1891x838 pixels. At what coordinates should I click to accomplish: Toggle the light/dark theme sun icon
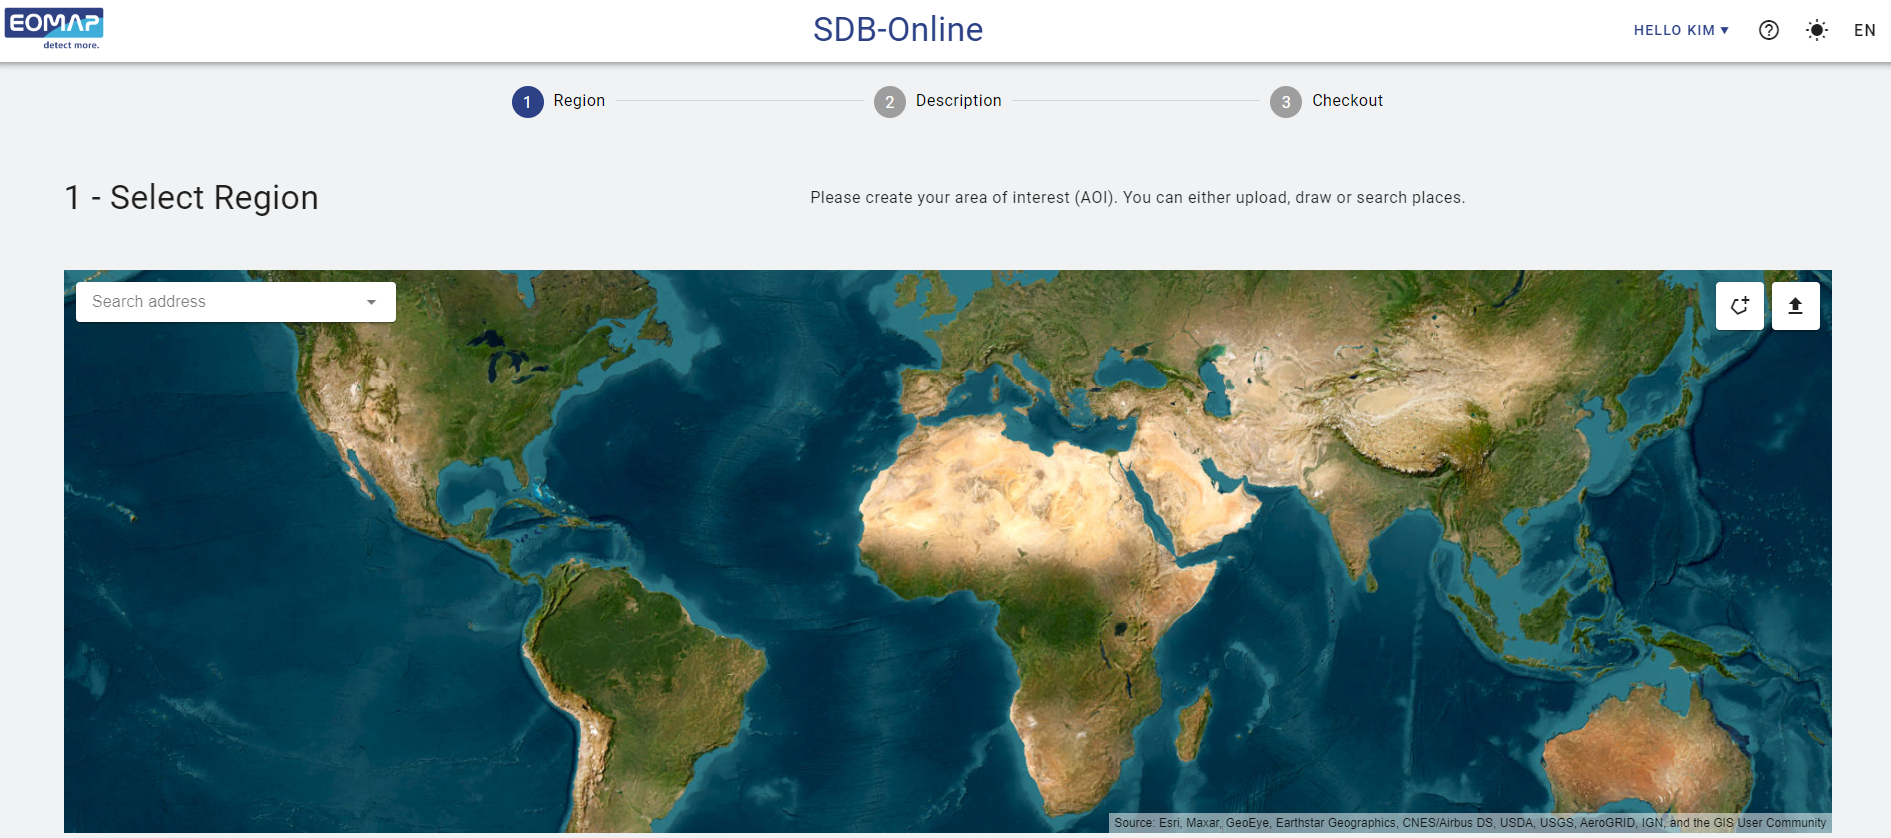coord(1816,30)
